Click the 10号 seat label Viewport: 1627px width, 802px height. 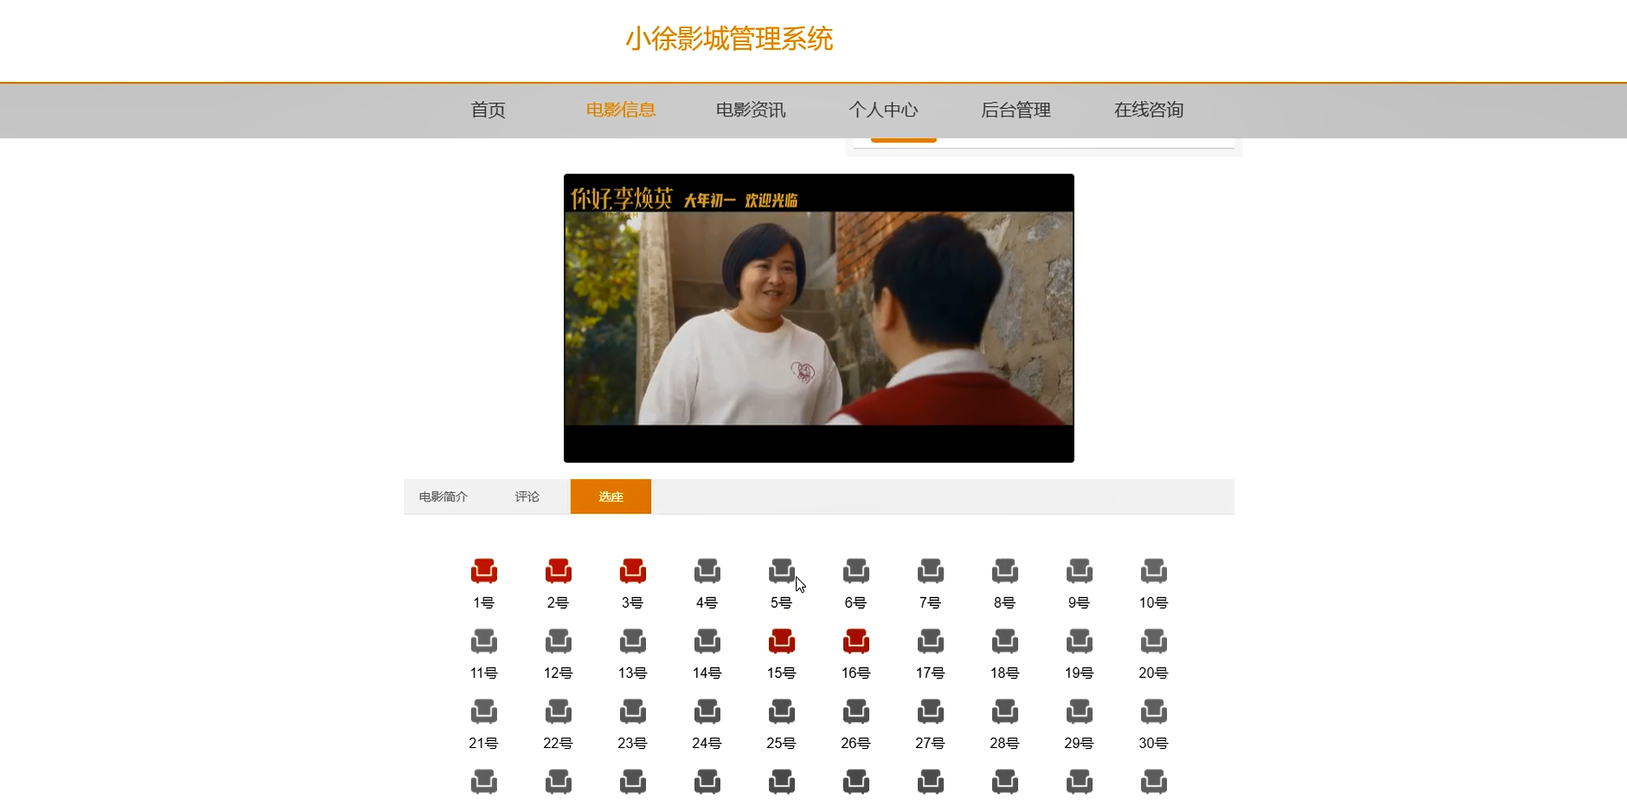click(1154, 603)
